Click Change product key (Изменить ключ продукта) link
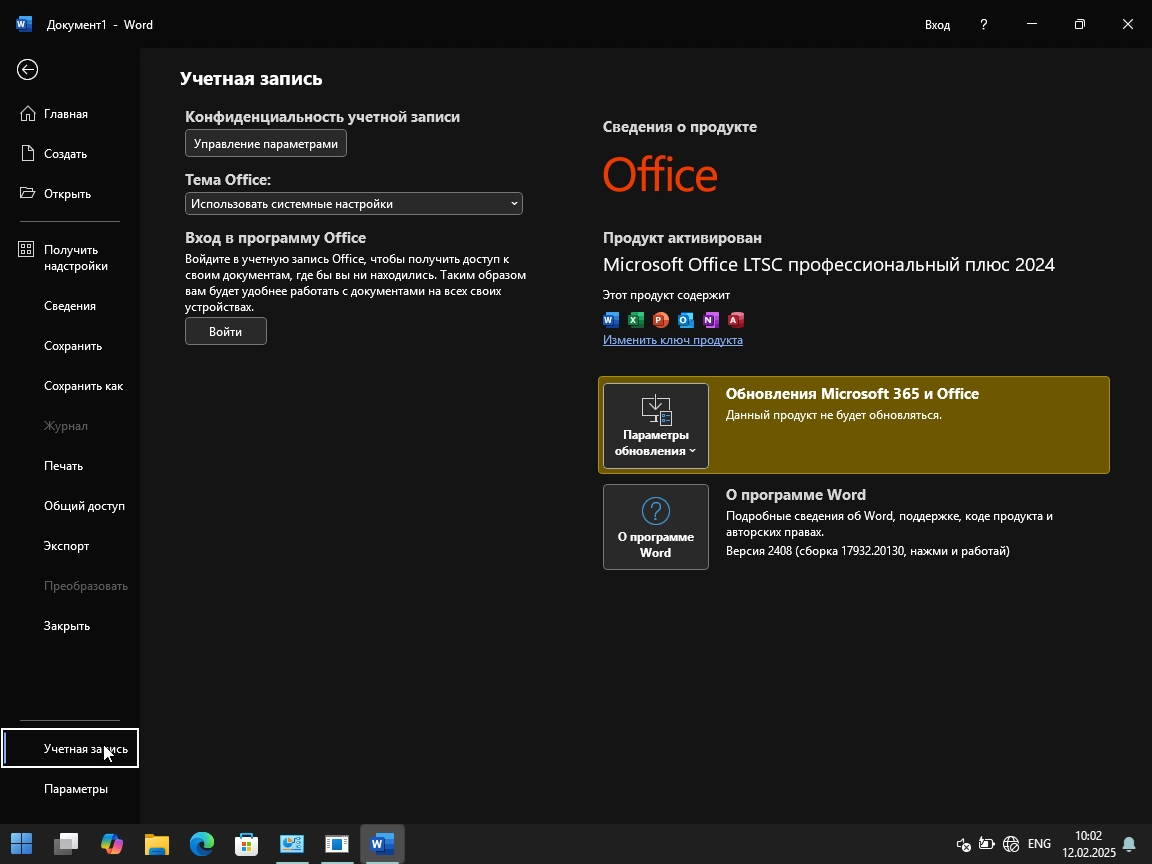This screenshot has width=1152, height=864. pos(672,340)
